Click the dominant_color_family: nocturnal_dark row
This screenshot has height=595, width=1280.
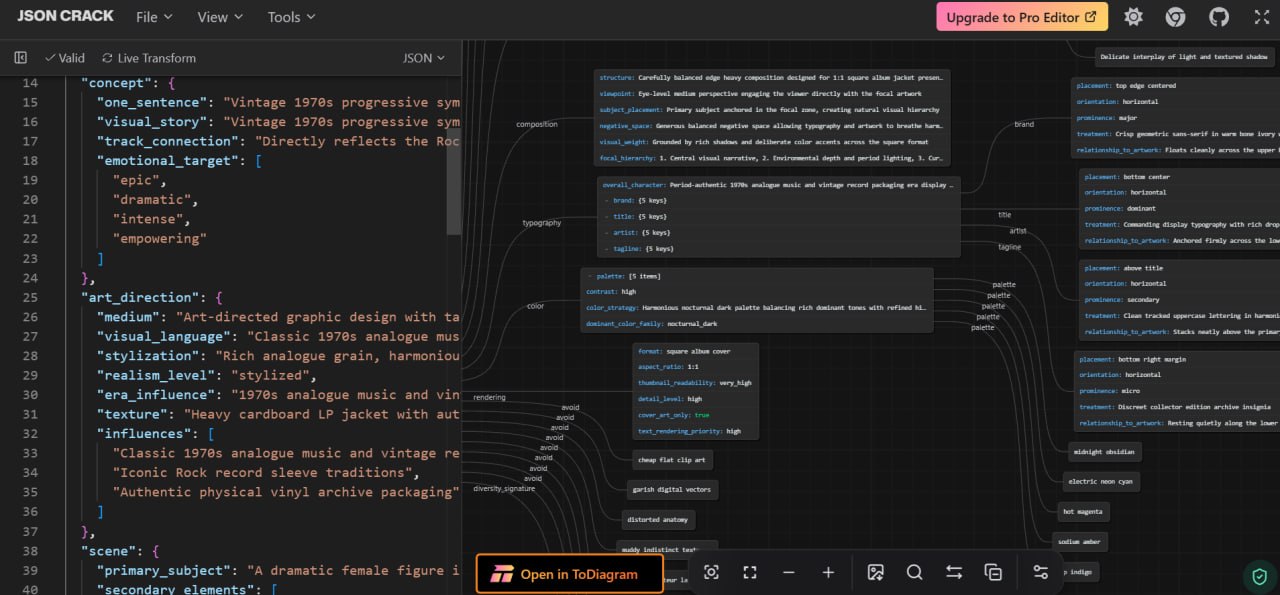(757, 324)
